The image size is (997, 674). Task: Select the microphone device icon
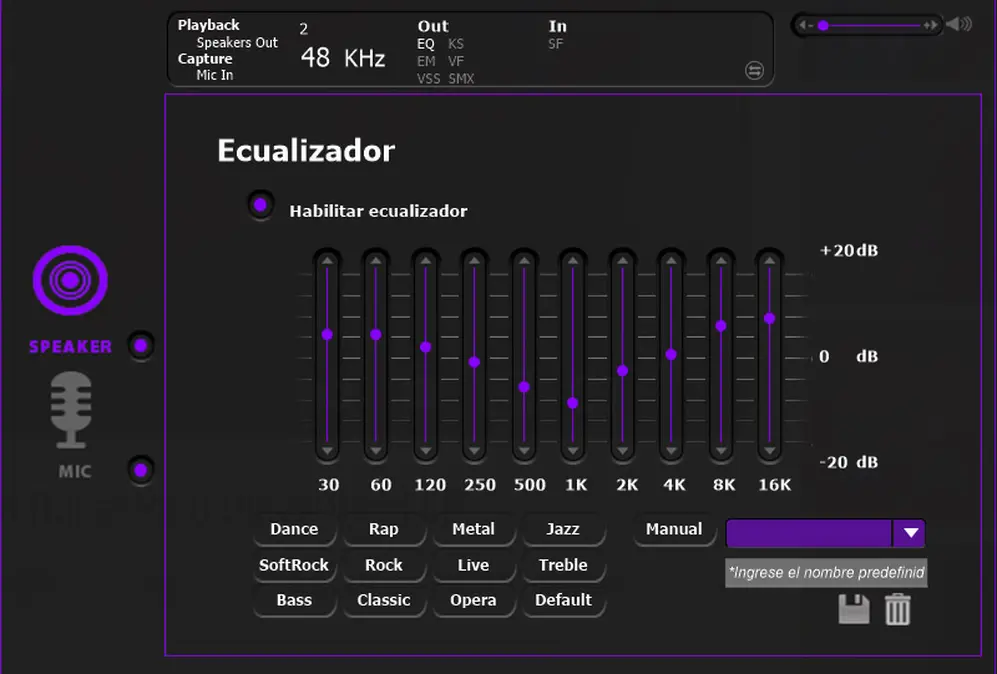pos(71,410)
